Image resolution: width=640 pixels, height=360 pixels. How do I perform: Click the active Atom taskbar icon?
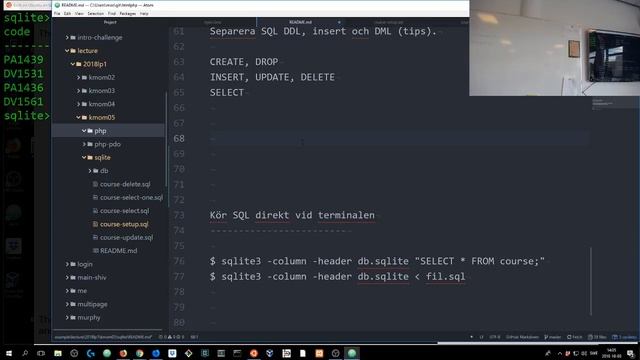[351, 353]
